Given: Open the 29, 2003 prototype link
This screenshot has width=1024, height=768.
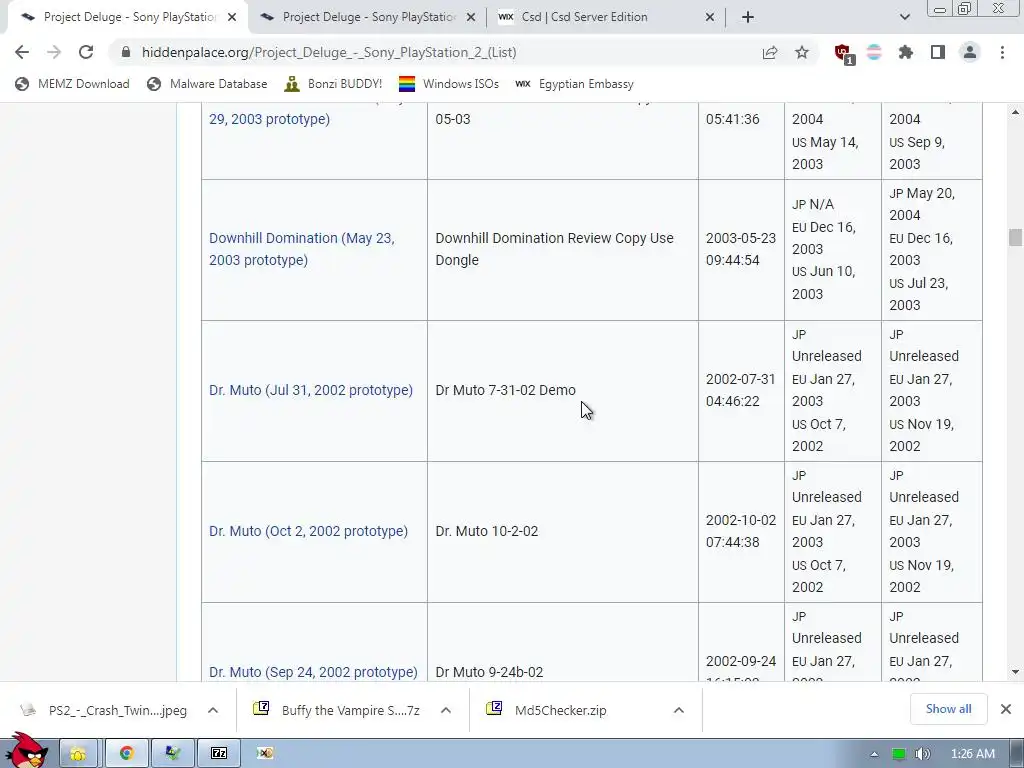Looking at the screenshot, I should (269, 120).
